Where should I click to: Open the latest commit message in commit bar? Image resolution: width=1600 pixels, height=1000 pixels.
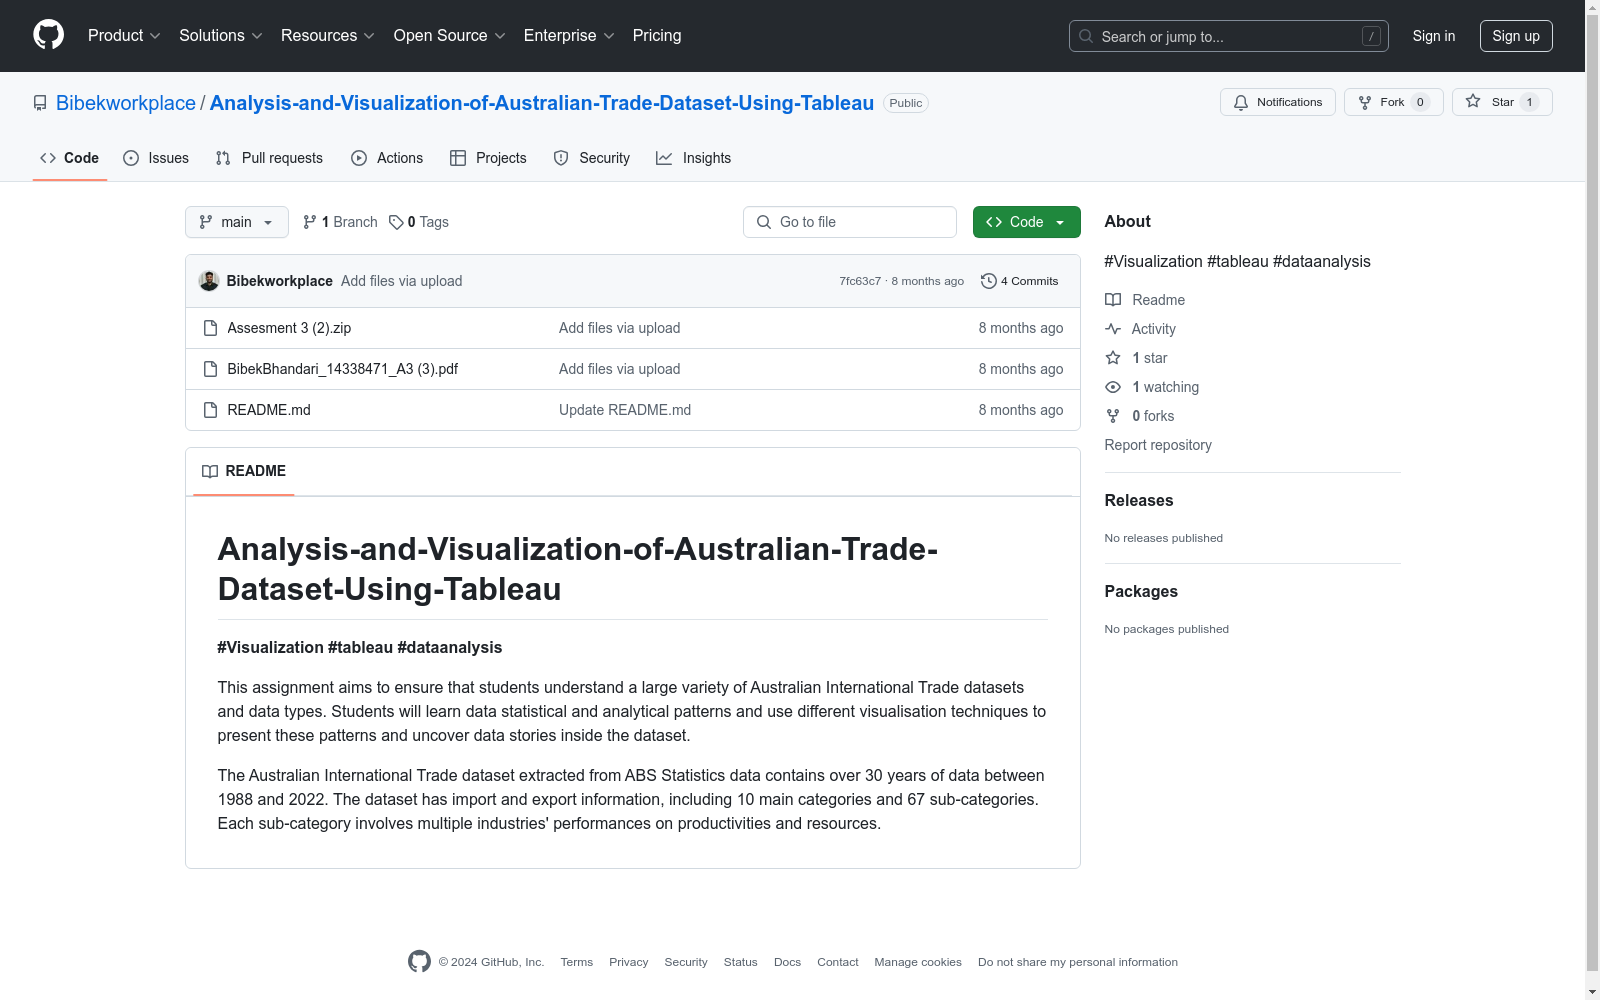[402, 281]
